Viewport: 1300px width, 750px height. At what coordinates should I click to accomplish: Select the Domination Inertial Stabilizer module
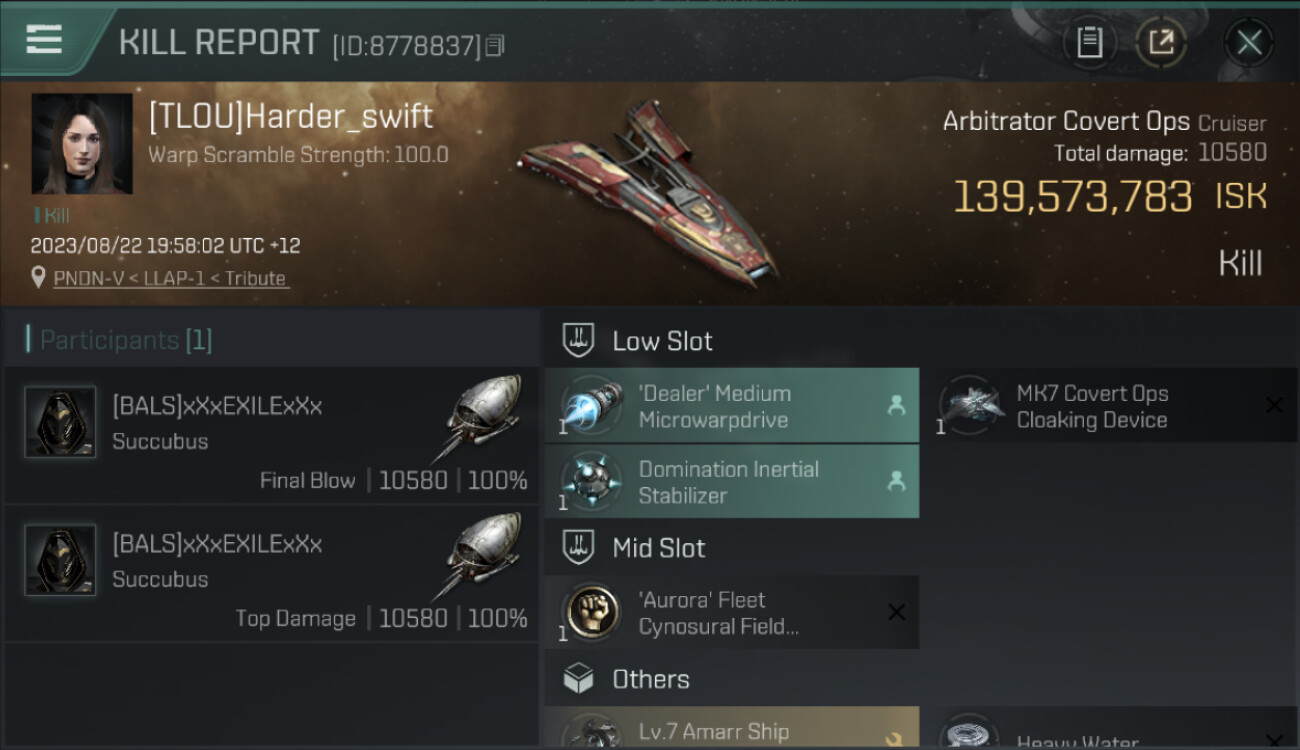pos(731,481)
